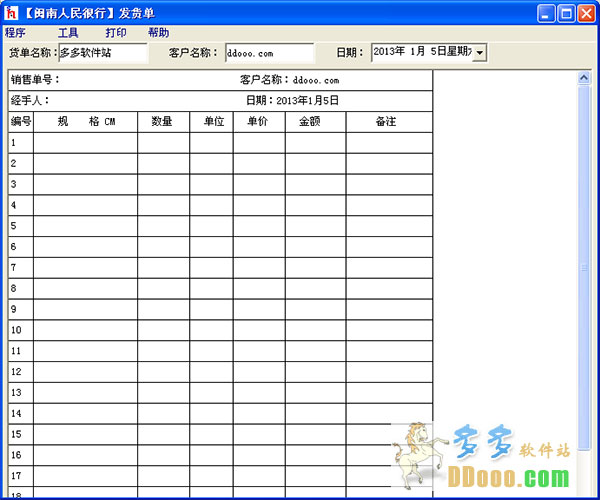Viewport: 600px width, 500px height.
Task: Click the 规 格 CM column header
Action: tap(86, 122)
